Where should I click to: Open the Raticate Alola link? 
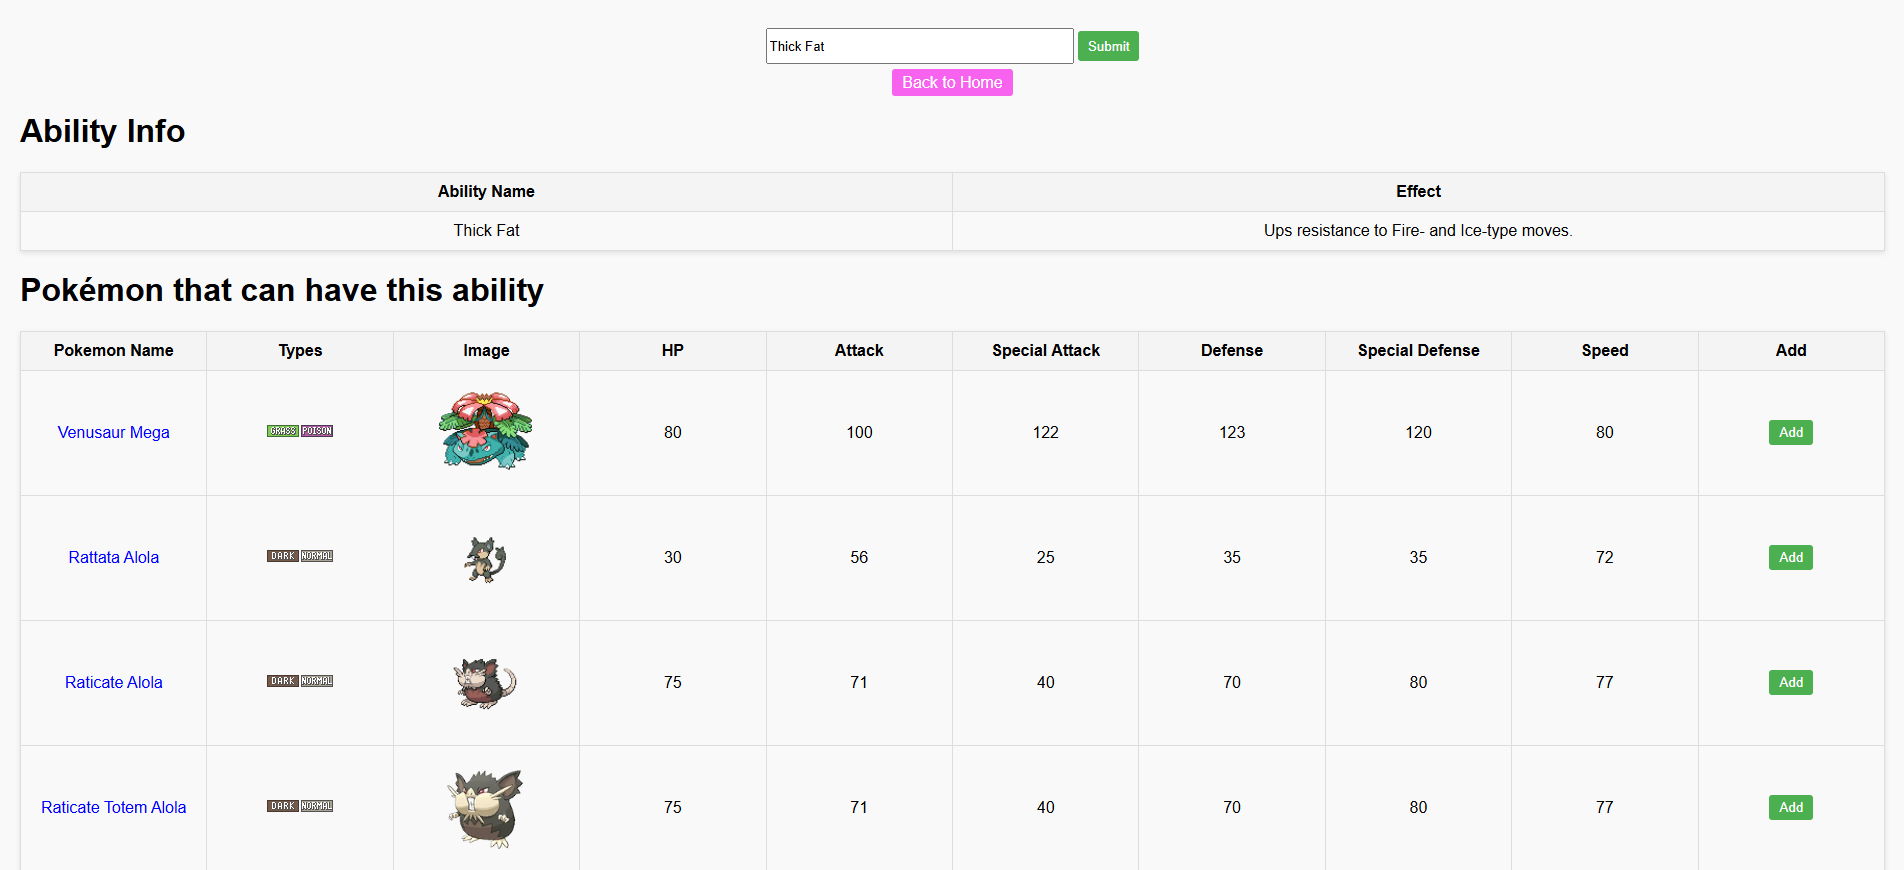[x=114, y=682]
